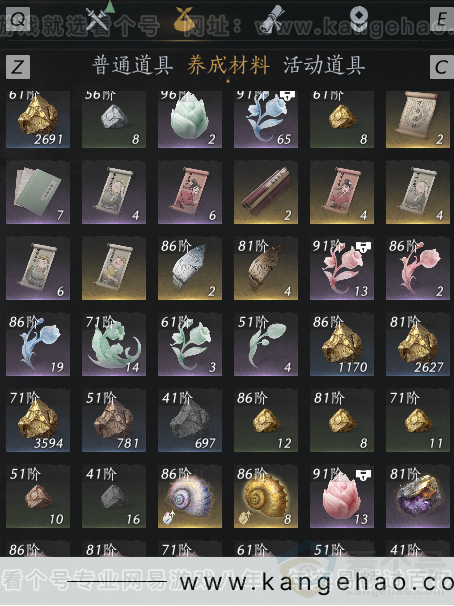Open the coin map-pin category icon
This screenshot has height=606, width=454.
pos(359,17)
